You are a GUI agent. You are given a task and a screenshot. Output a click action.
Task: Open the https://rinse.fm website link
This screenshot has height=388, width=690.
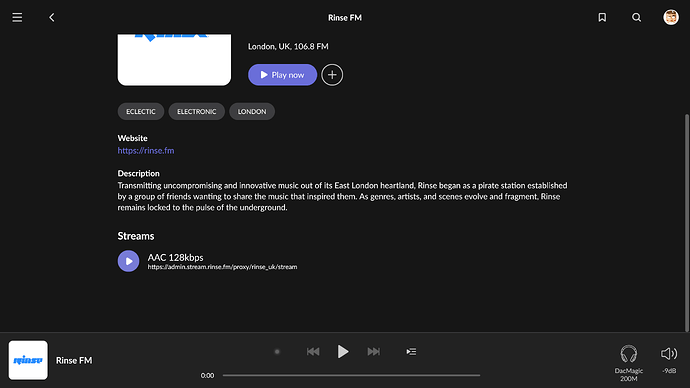click(x=146, y=150)
